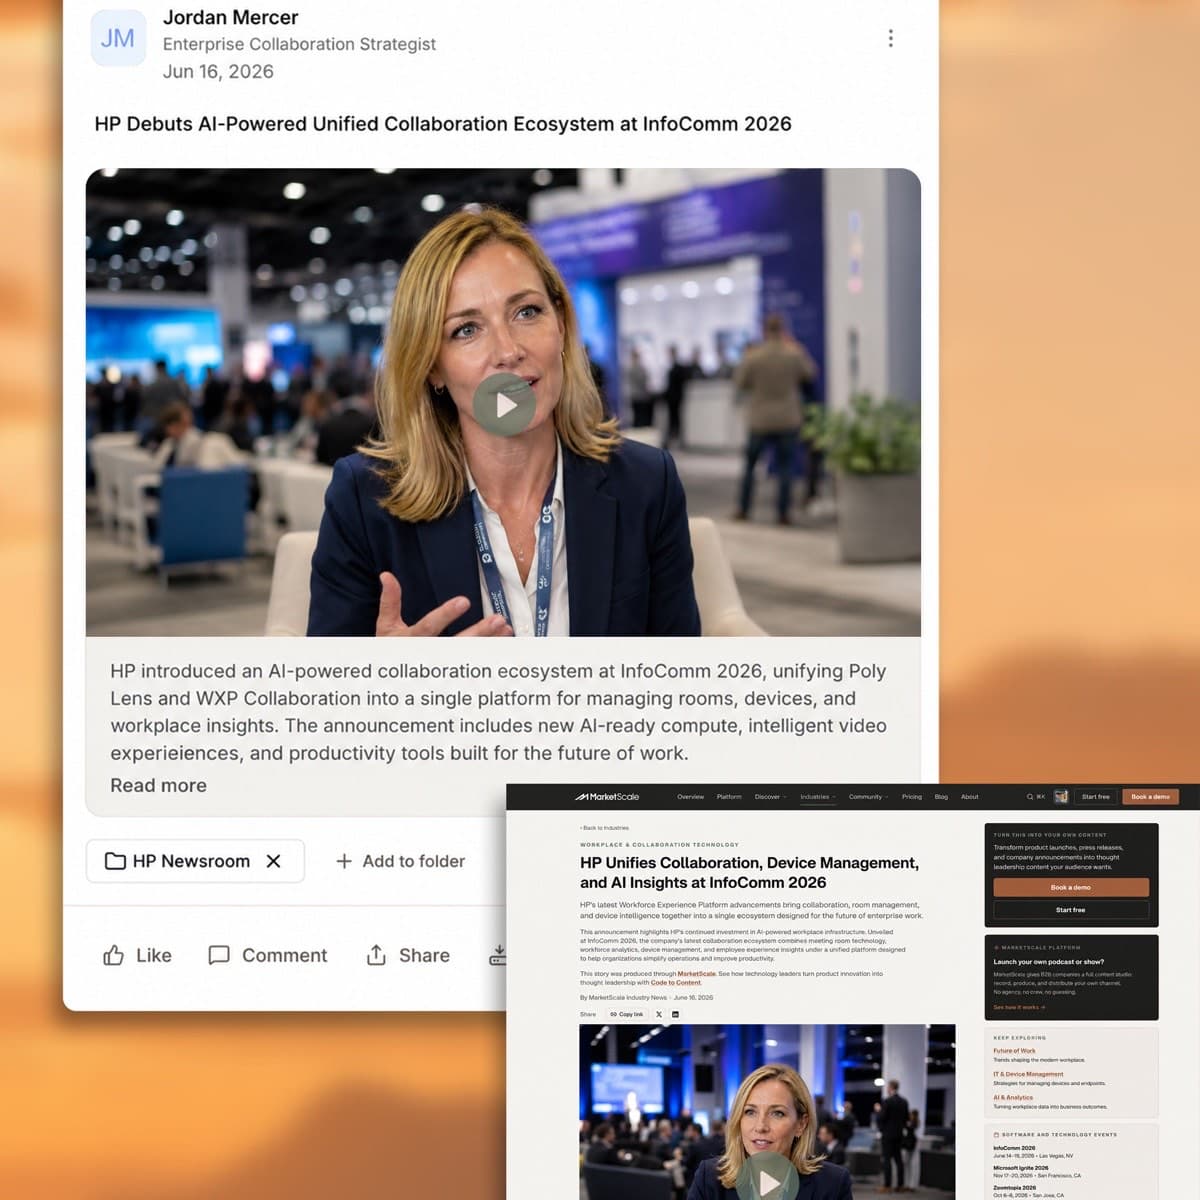The image size is (1200, 1200).
Task: Click the JM profile avatar
Action: pos(118,38)
